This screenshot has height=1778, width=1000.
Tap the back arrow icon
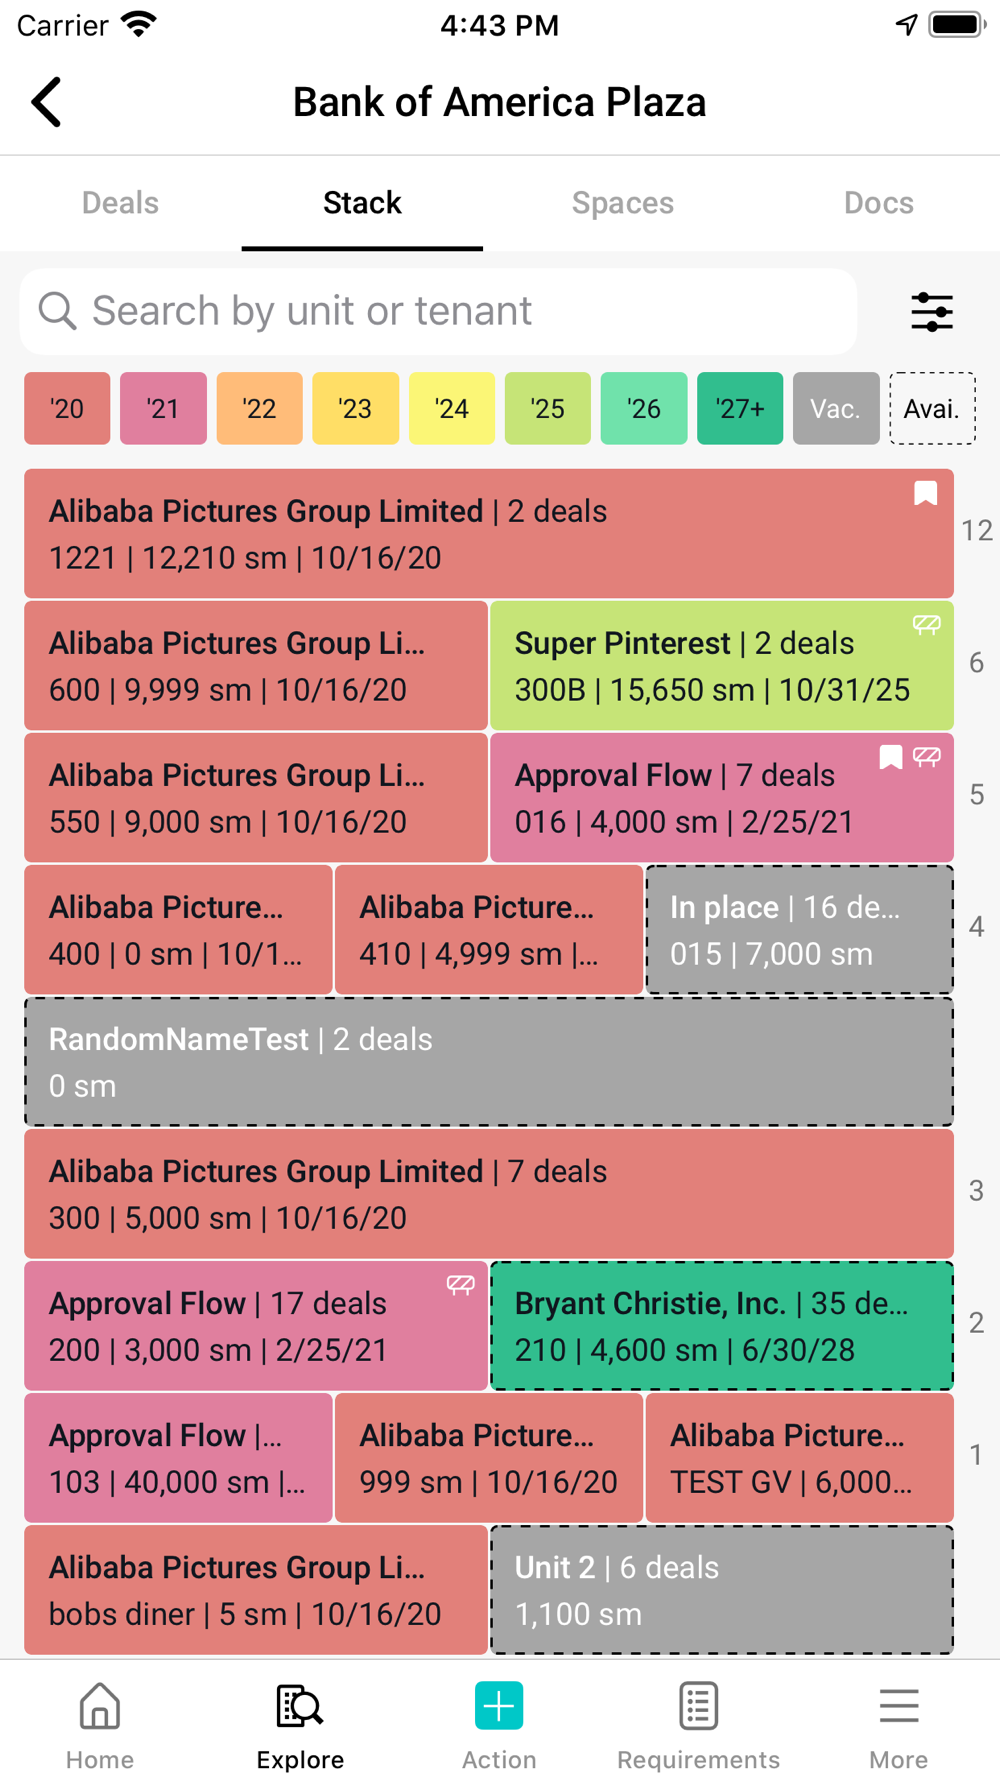pos(47,102)
